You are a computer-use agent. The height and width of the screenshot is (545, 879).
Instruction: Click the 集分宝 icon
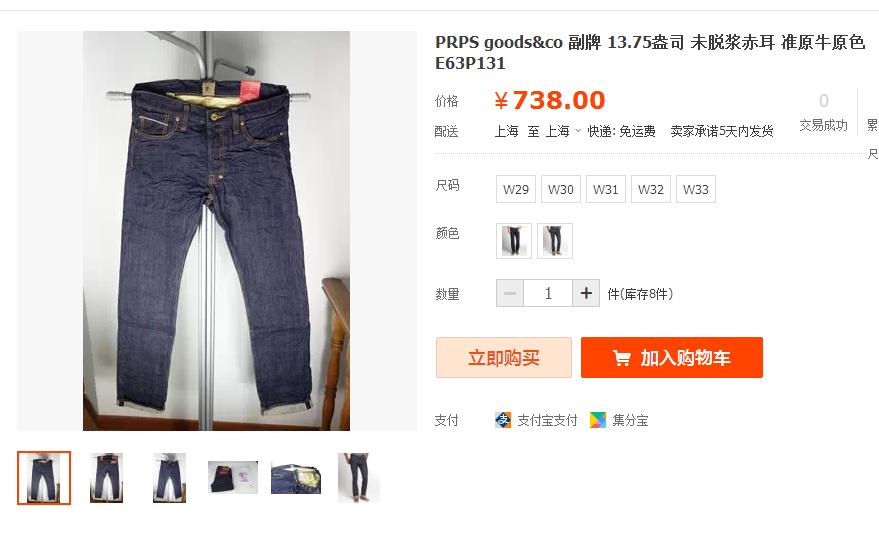click(598, 420)
